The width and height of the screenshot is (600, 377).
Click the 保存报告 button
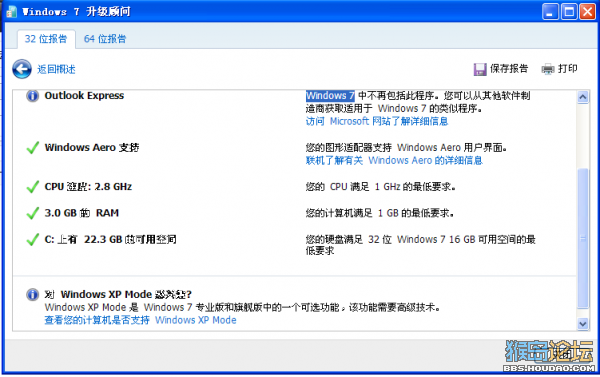click(501, 69)
